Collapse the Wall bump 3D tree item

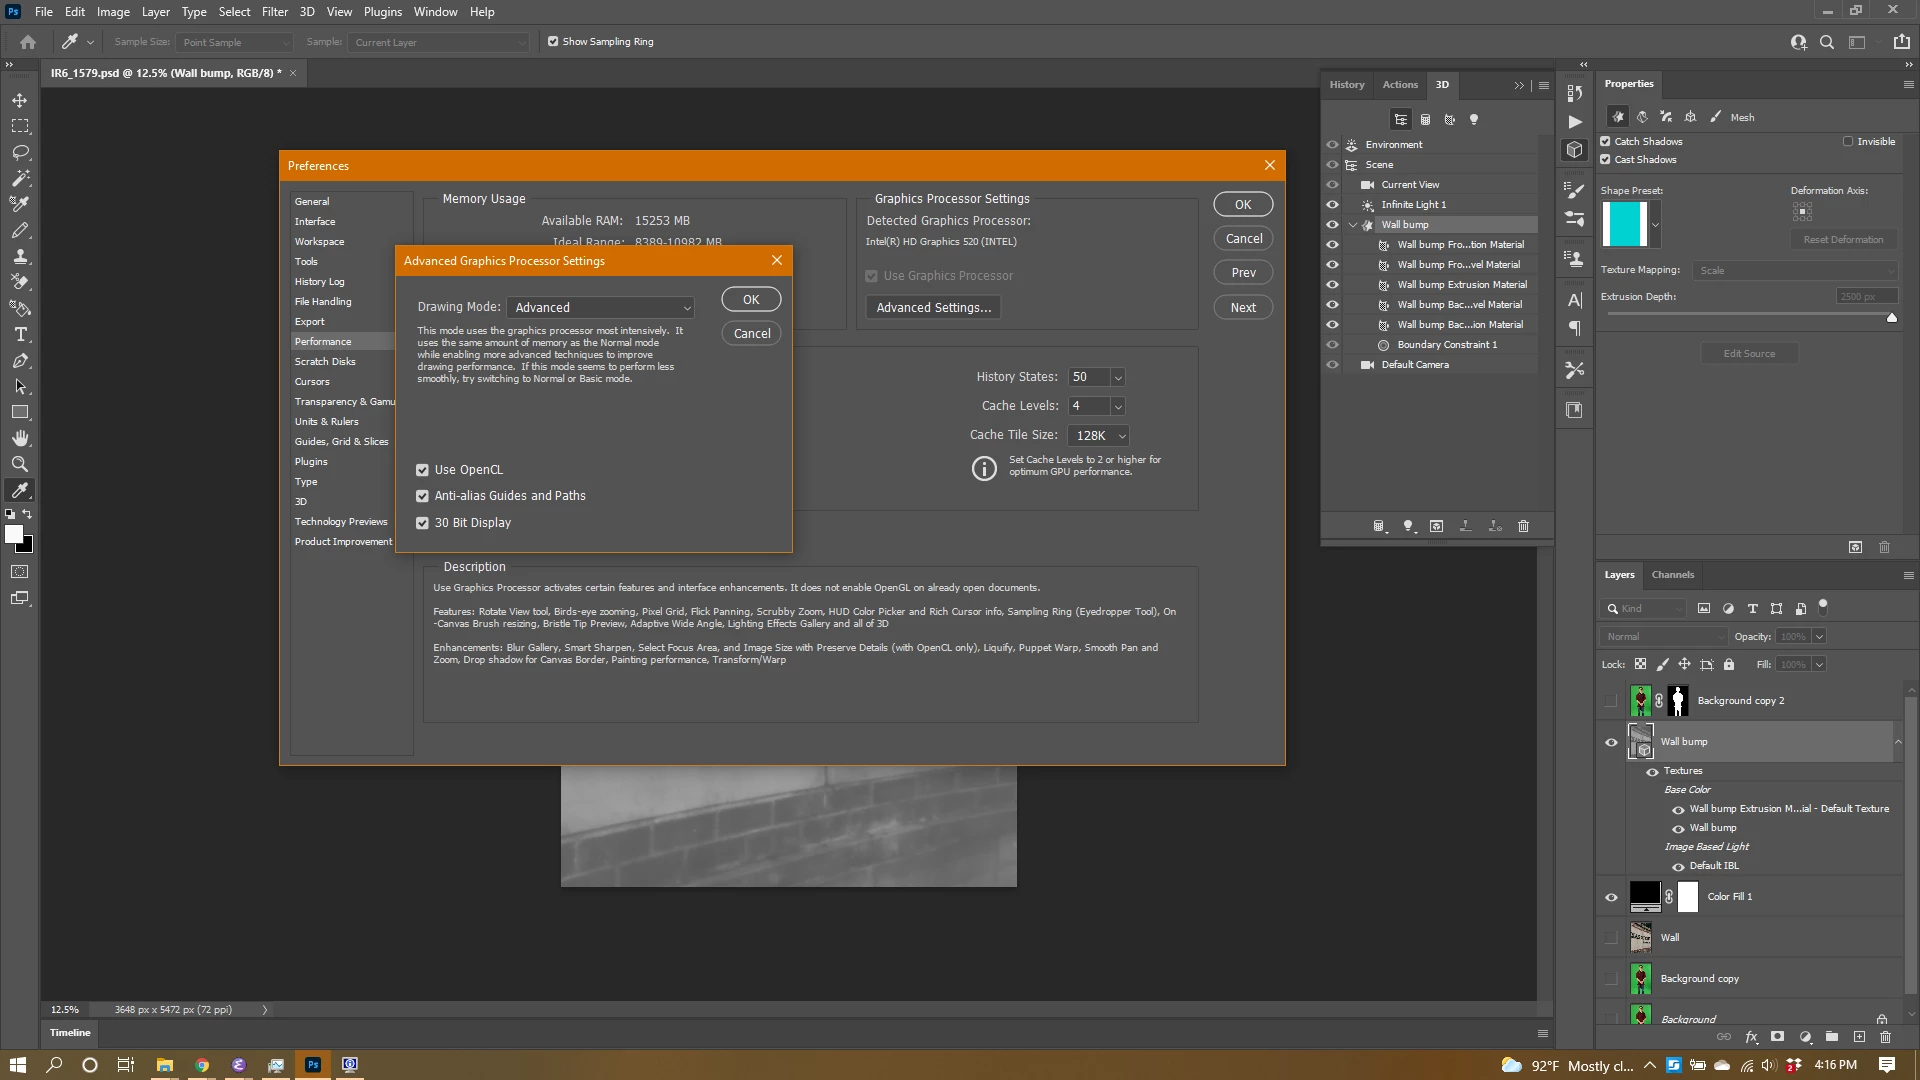click(1353, 225)
